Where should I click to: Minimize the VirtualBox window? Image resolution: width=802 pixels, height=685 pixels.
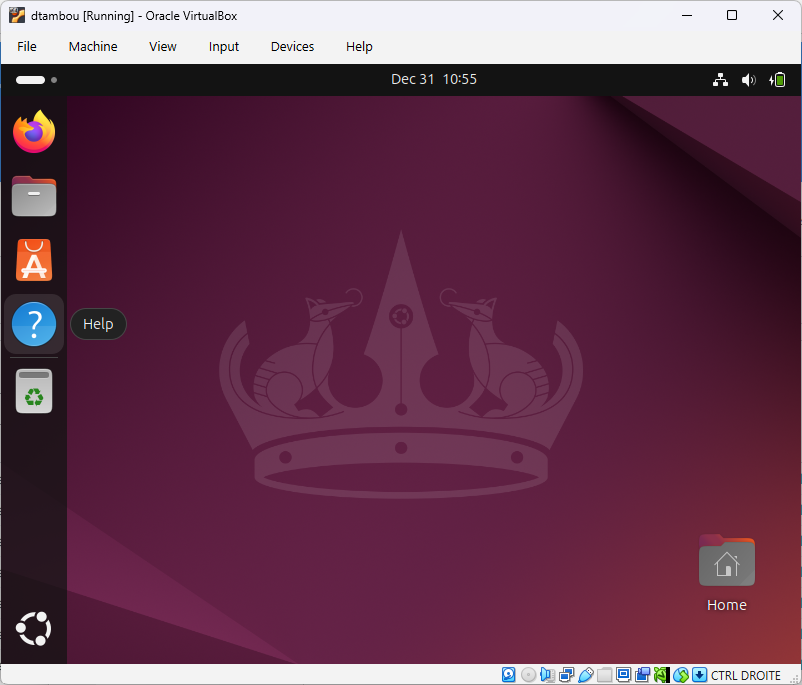[x=687, y=15]
